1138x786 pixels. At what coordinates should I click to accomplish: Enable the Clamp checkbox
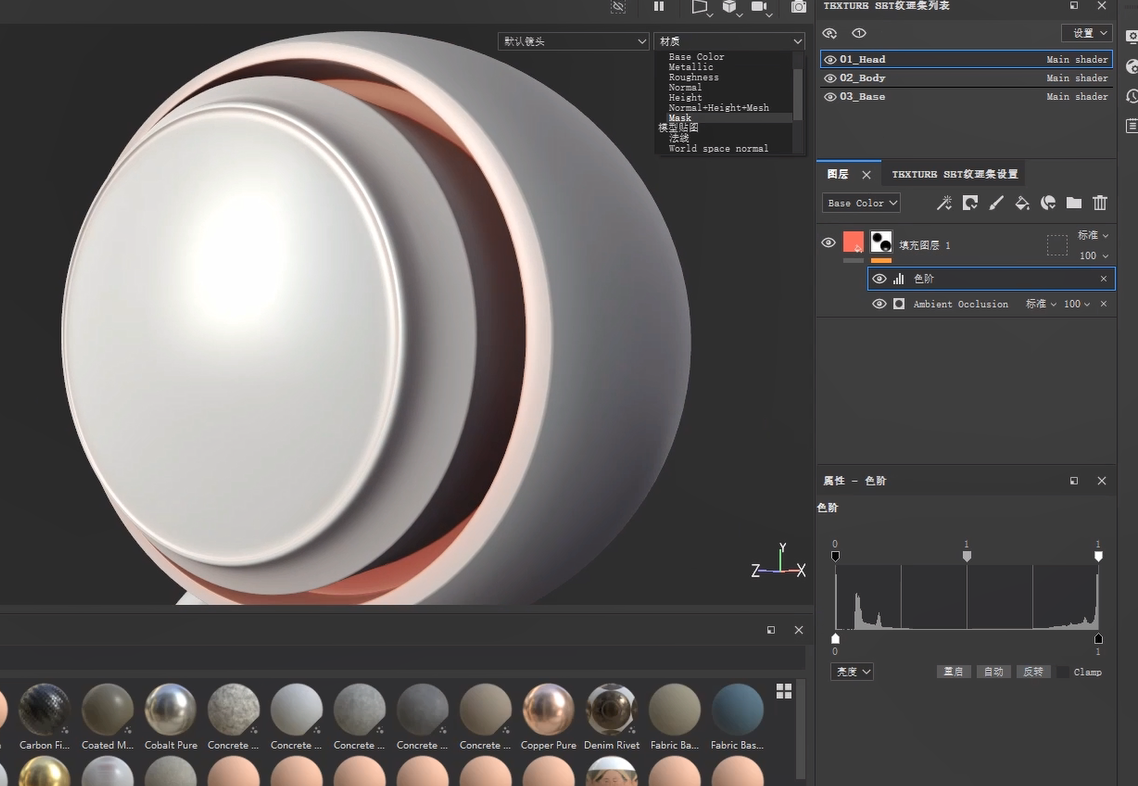click(x=1063, y=672)
